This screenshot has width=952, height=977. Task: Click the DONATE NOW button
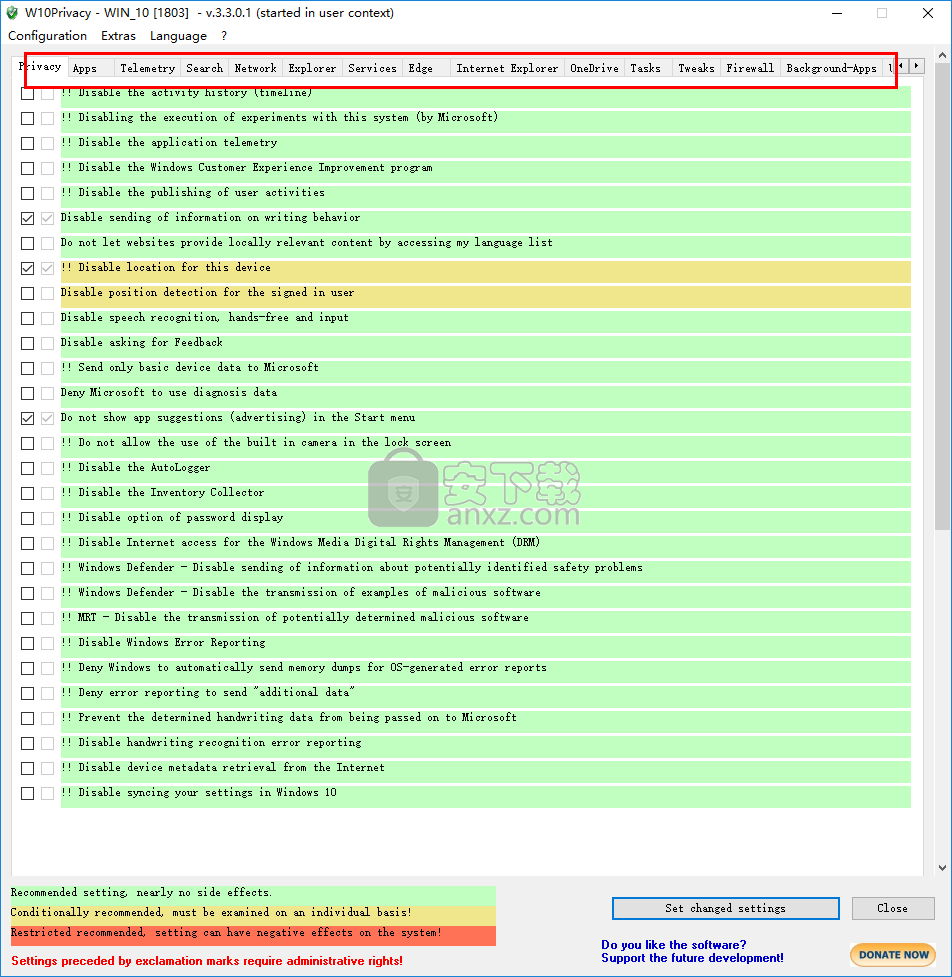pos(893,955)
